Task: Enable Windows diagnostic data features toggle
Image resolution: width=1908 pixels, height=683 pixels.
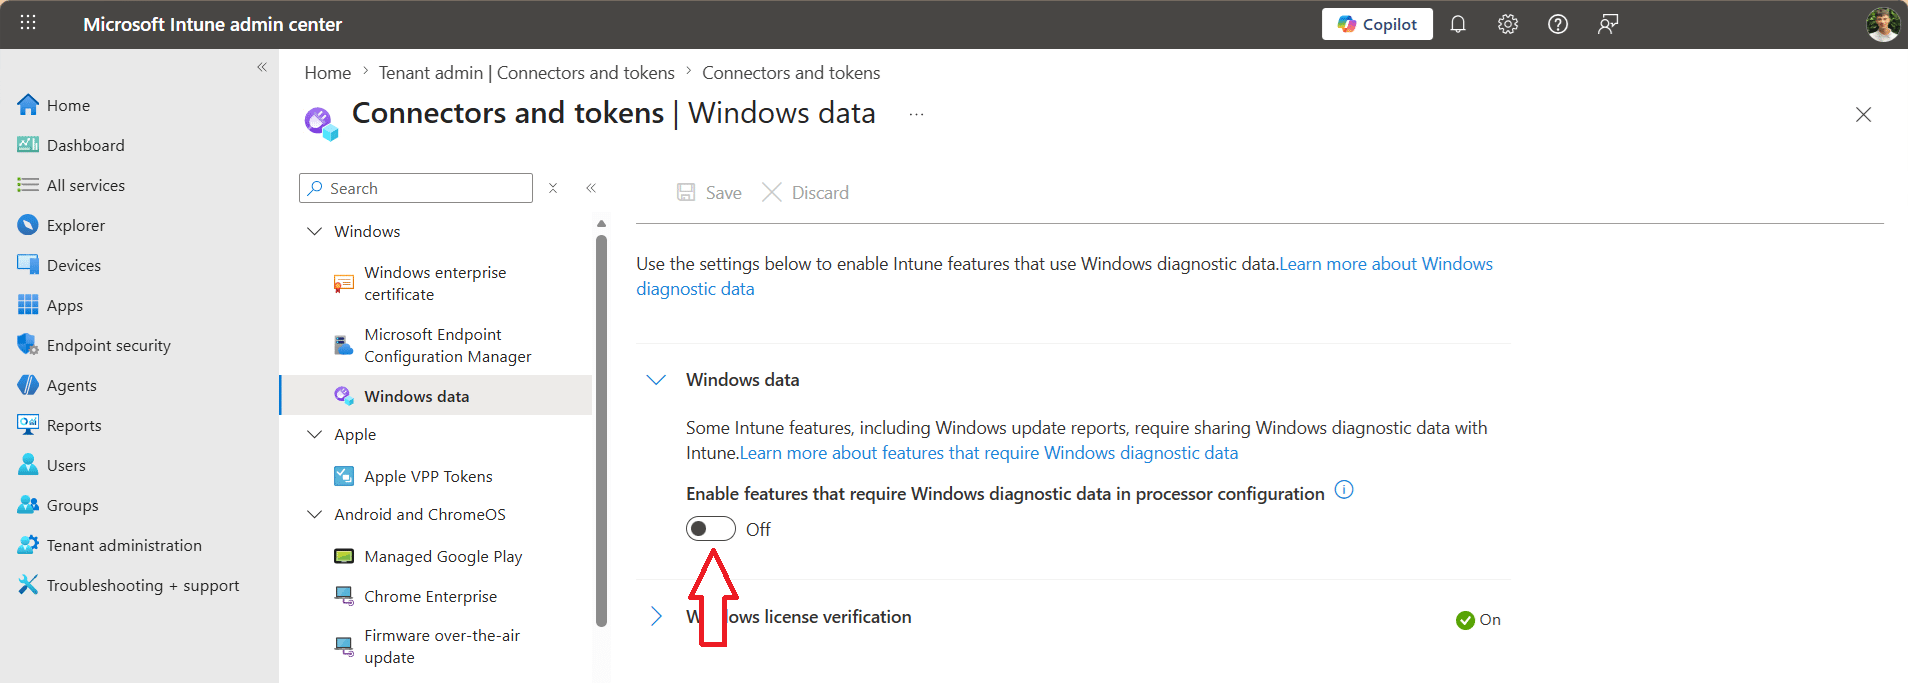Action: pos(710,529)
